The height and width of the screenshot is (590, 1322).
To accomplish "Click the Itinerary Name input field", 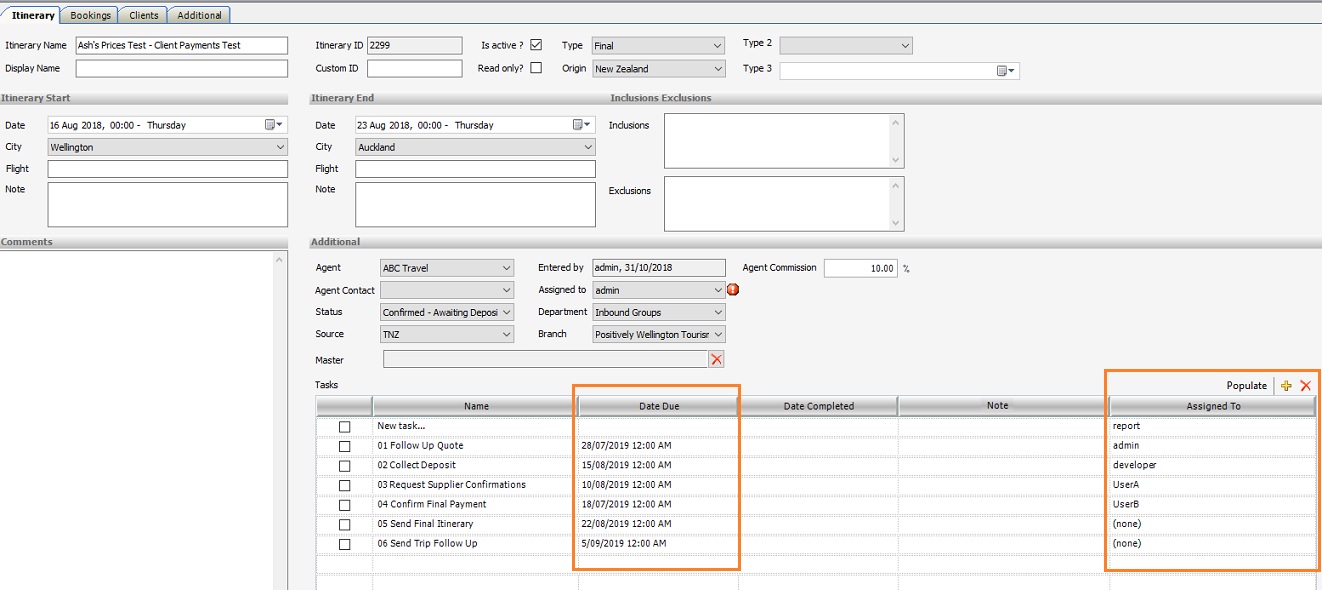I will (x=181, y=45).
